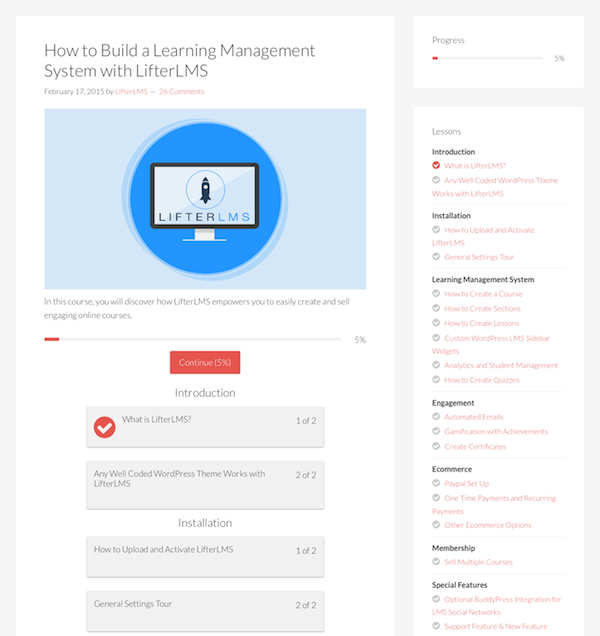Click the February 17, 2015 date text
This screenshot has width=600, height=636.
[74, 92]
